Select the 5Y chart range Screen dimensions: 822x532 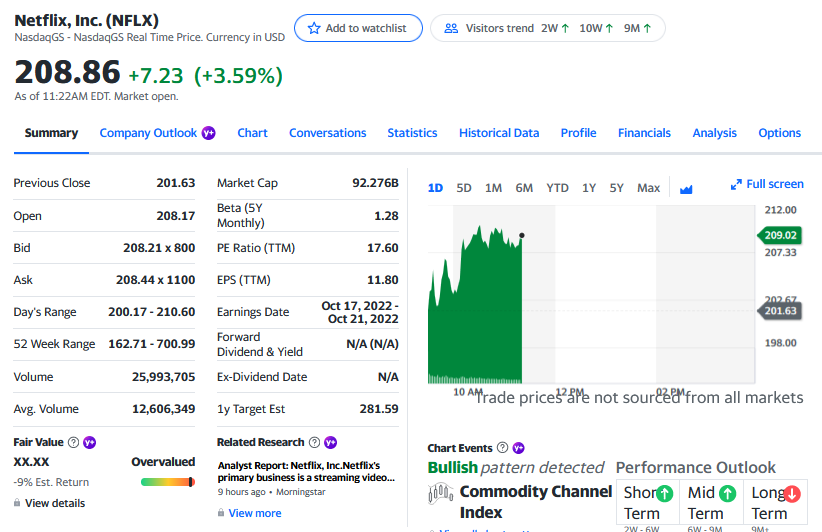point(616,188)
